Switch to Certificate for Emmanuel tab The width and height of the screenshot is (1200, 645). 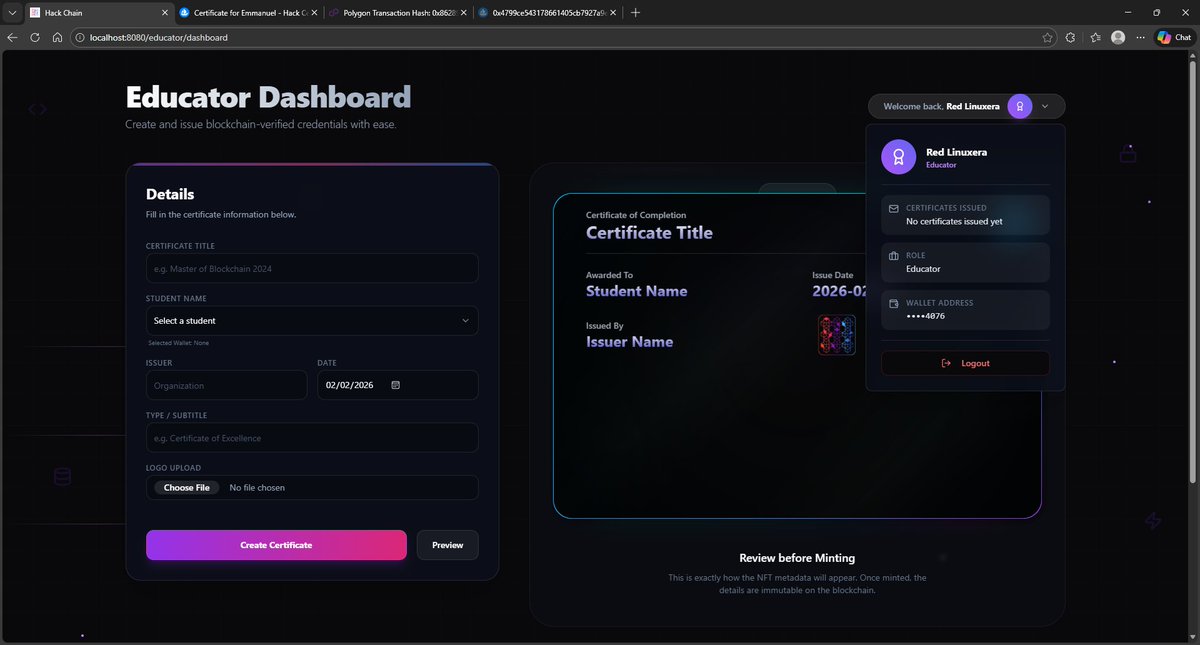coord(250,12)
